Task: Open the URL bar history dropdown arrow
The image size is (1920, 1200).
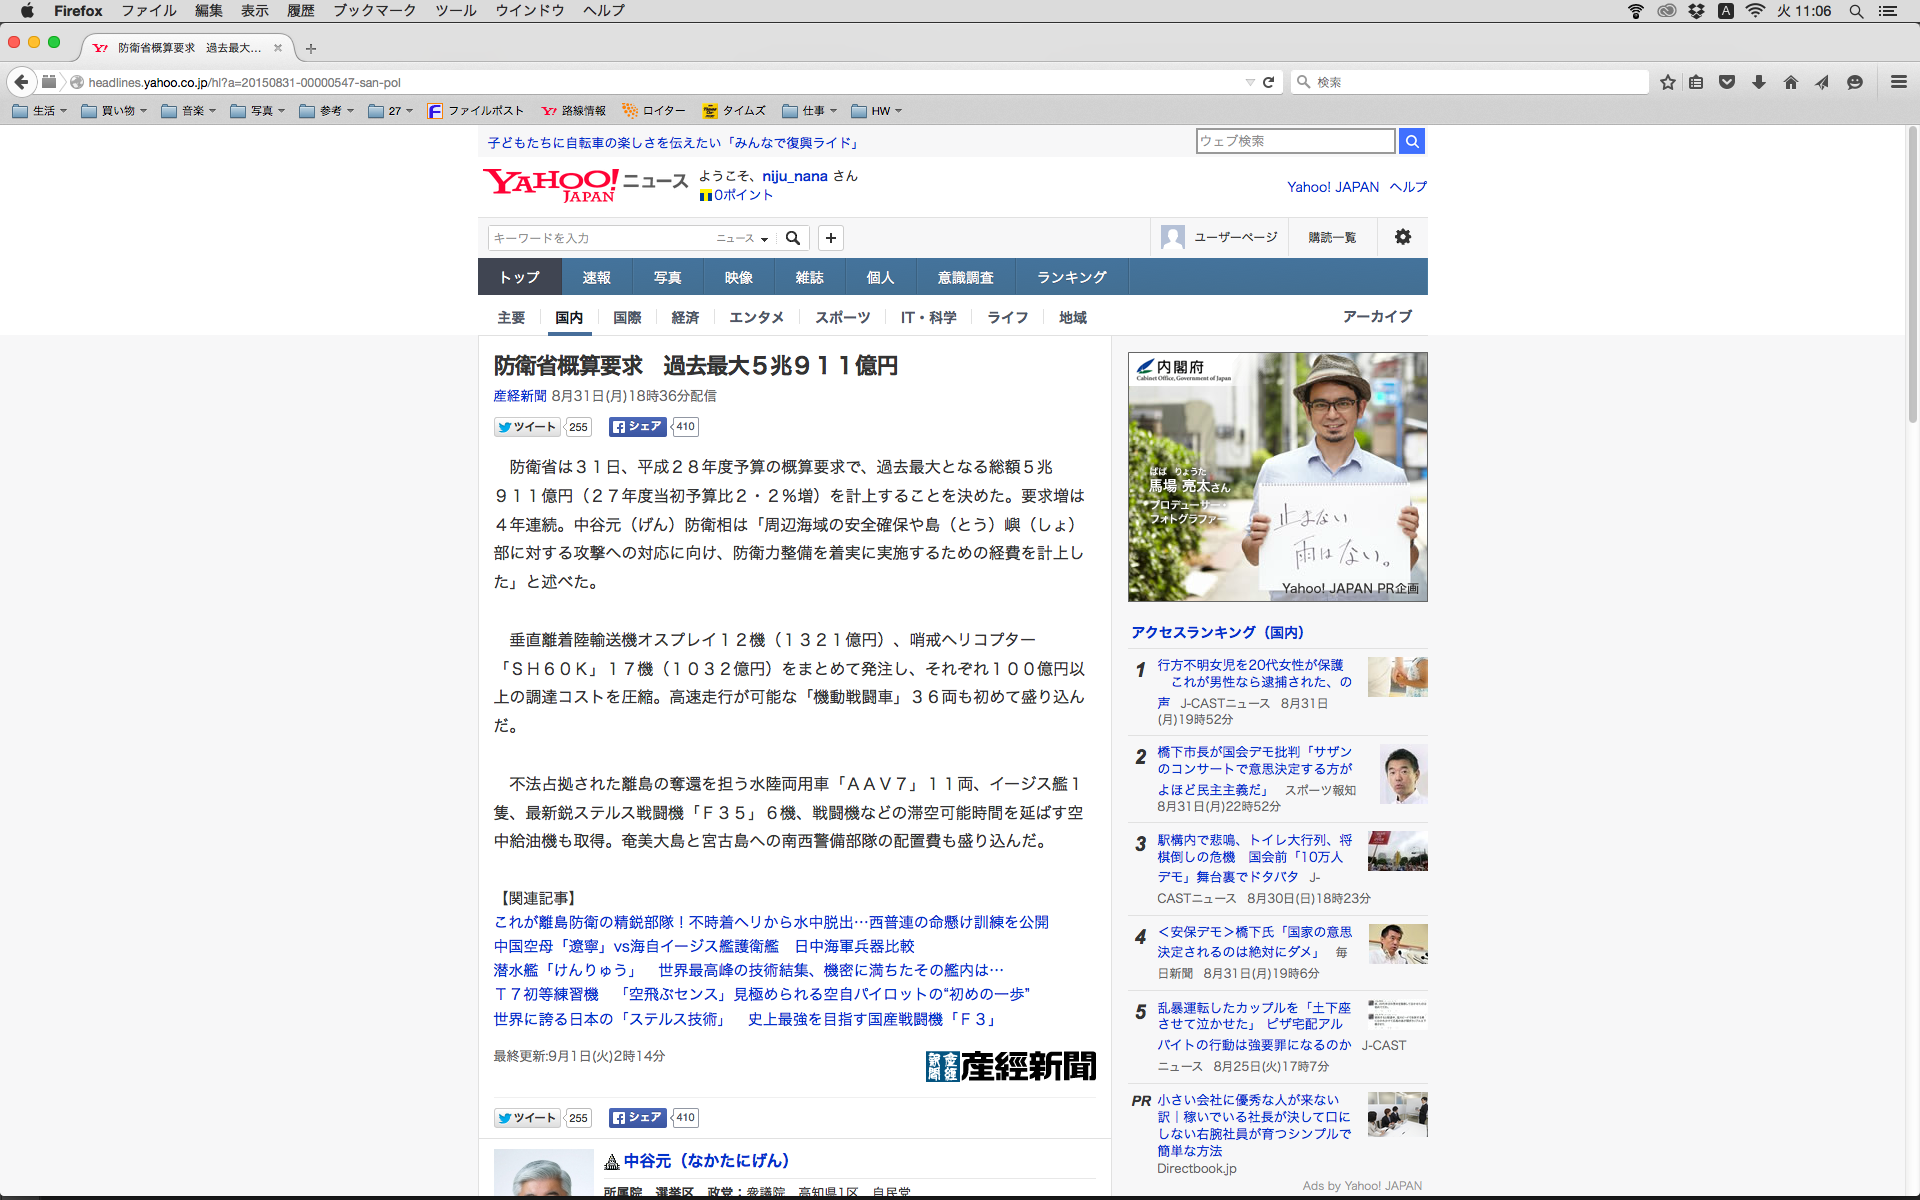Action: 1249,82
